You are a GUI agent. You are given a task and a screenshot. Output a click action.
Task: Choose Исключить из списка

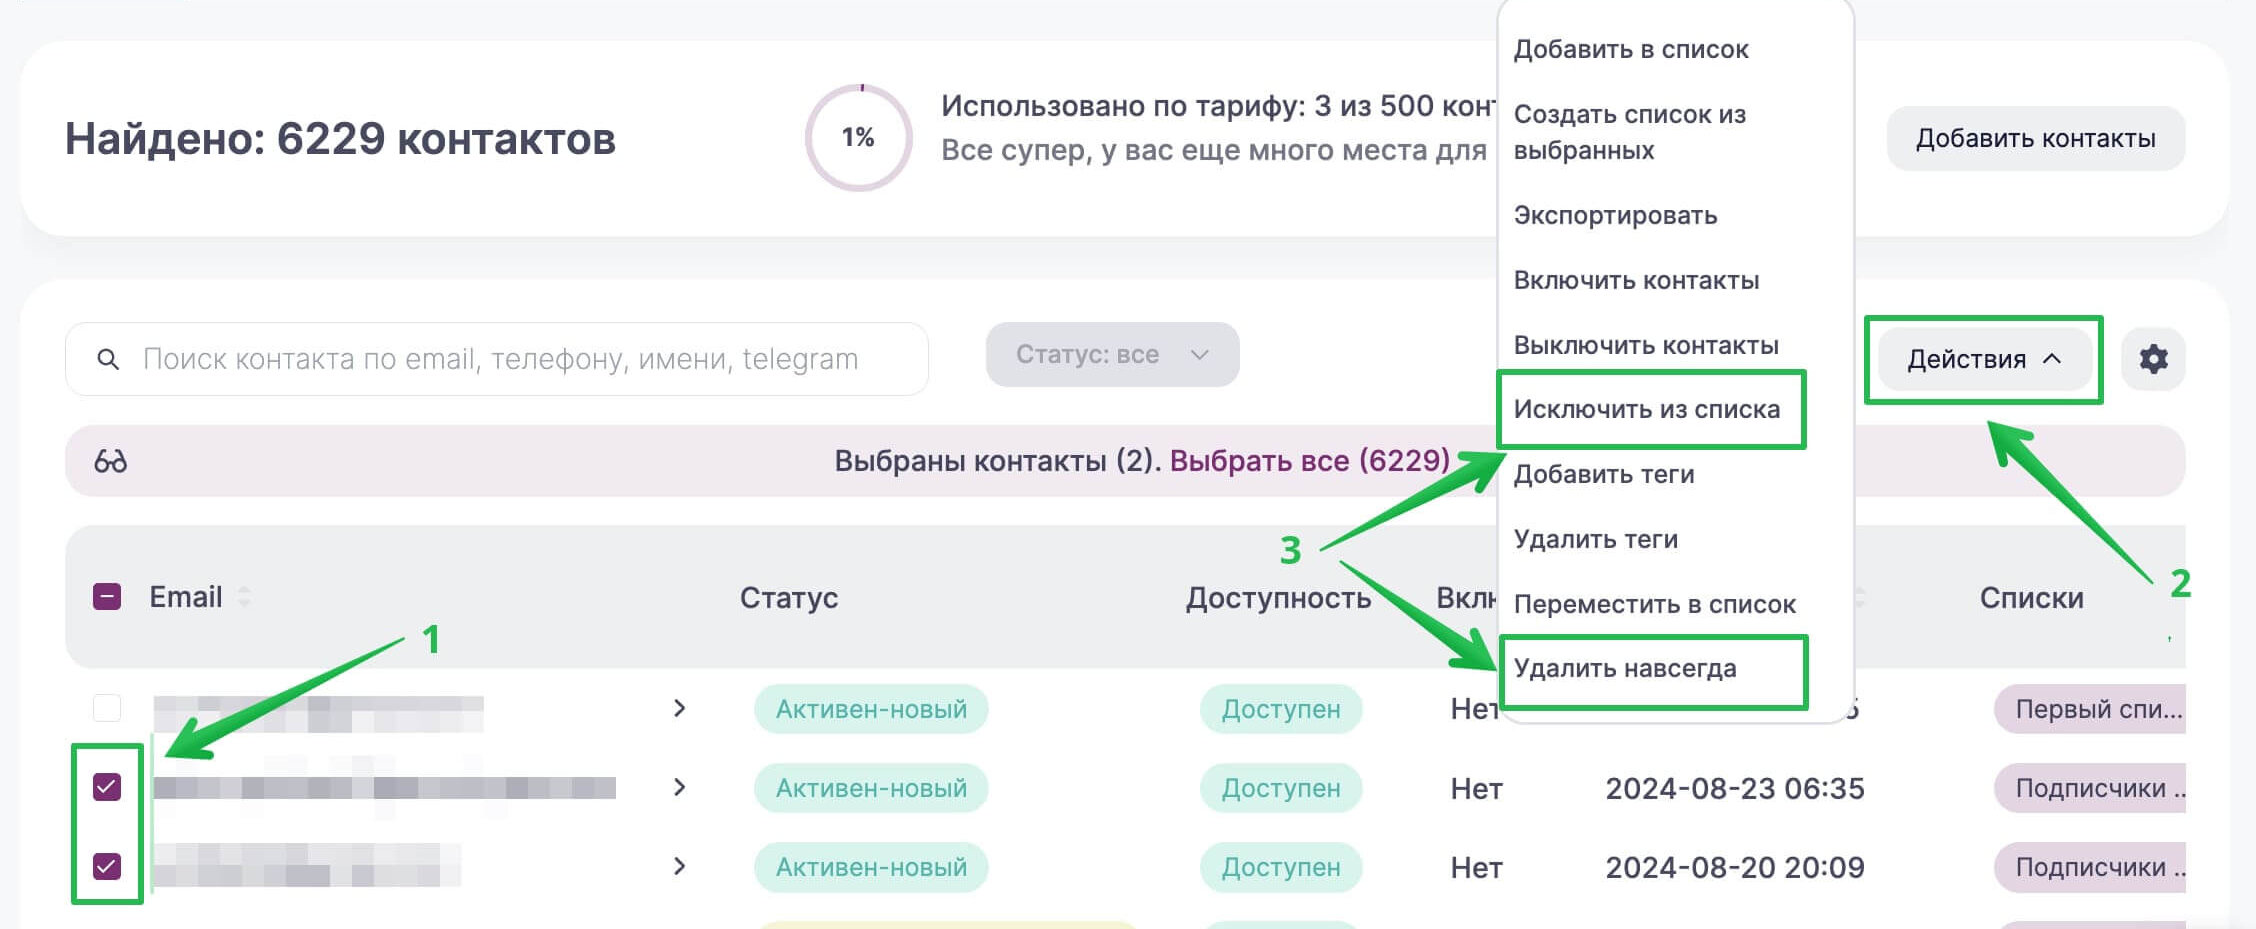(x=1647, y=409)
